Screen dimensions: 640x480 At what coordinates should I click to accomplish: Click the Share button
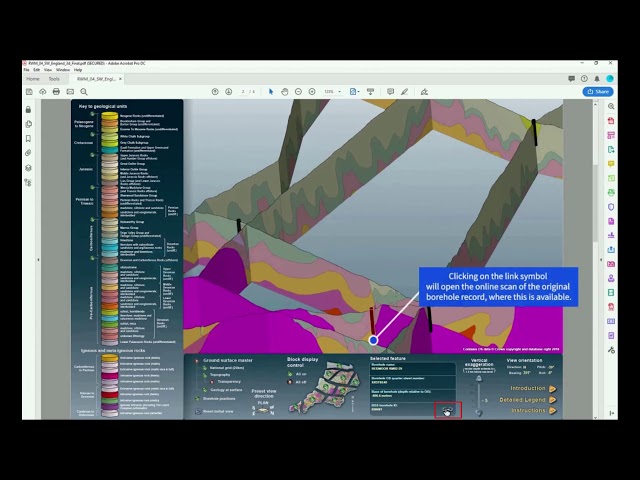coord(598,92)
